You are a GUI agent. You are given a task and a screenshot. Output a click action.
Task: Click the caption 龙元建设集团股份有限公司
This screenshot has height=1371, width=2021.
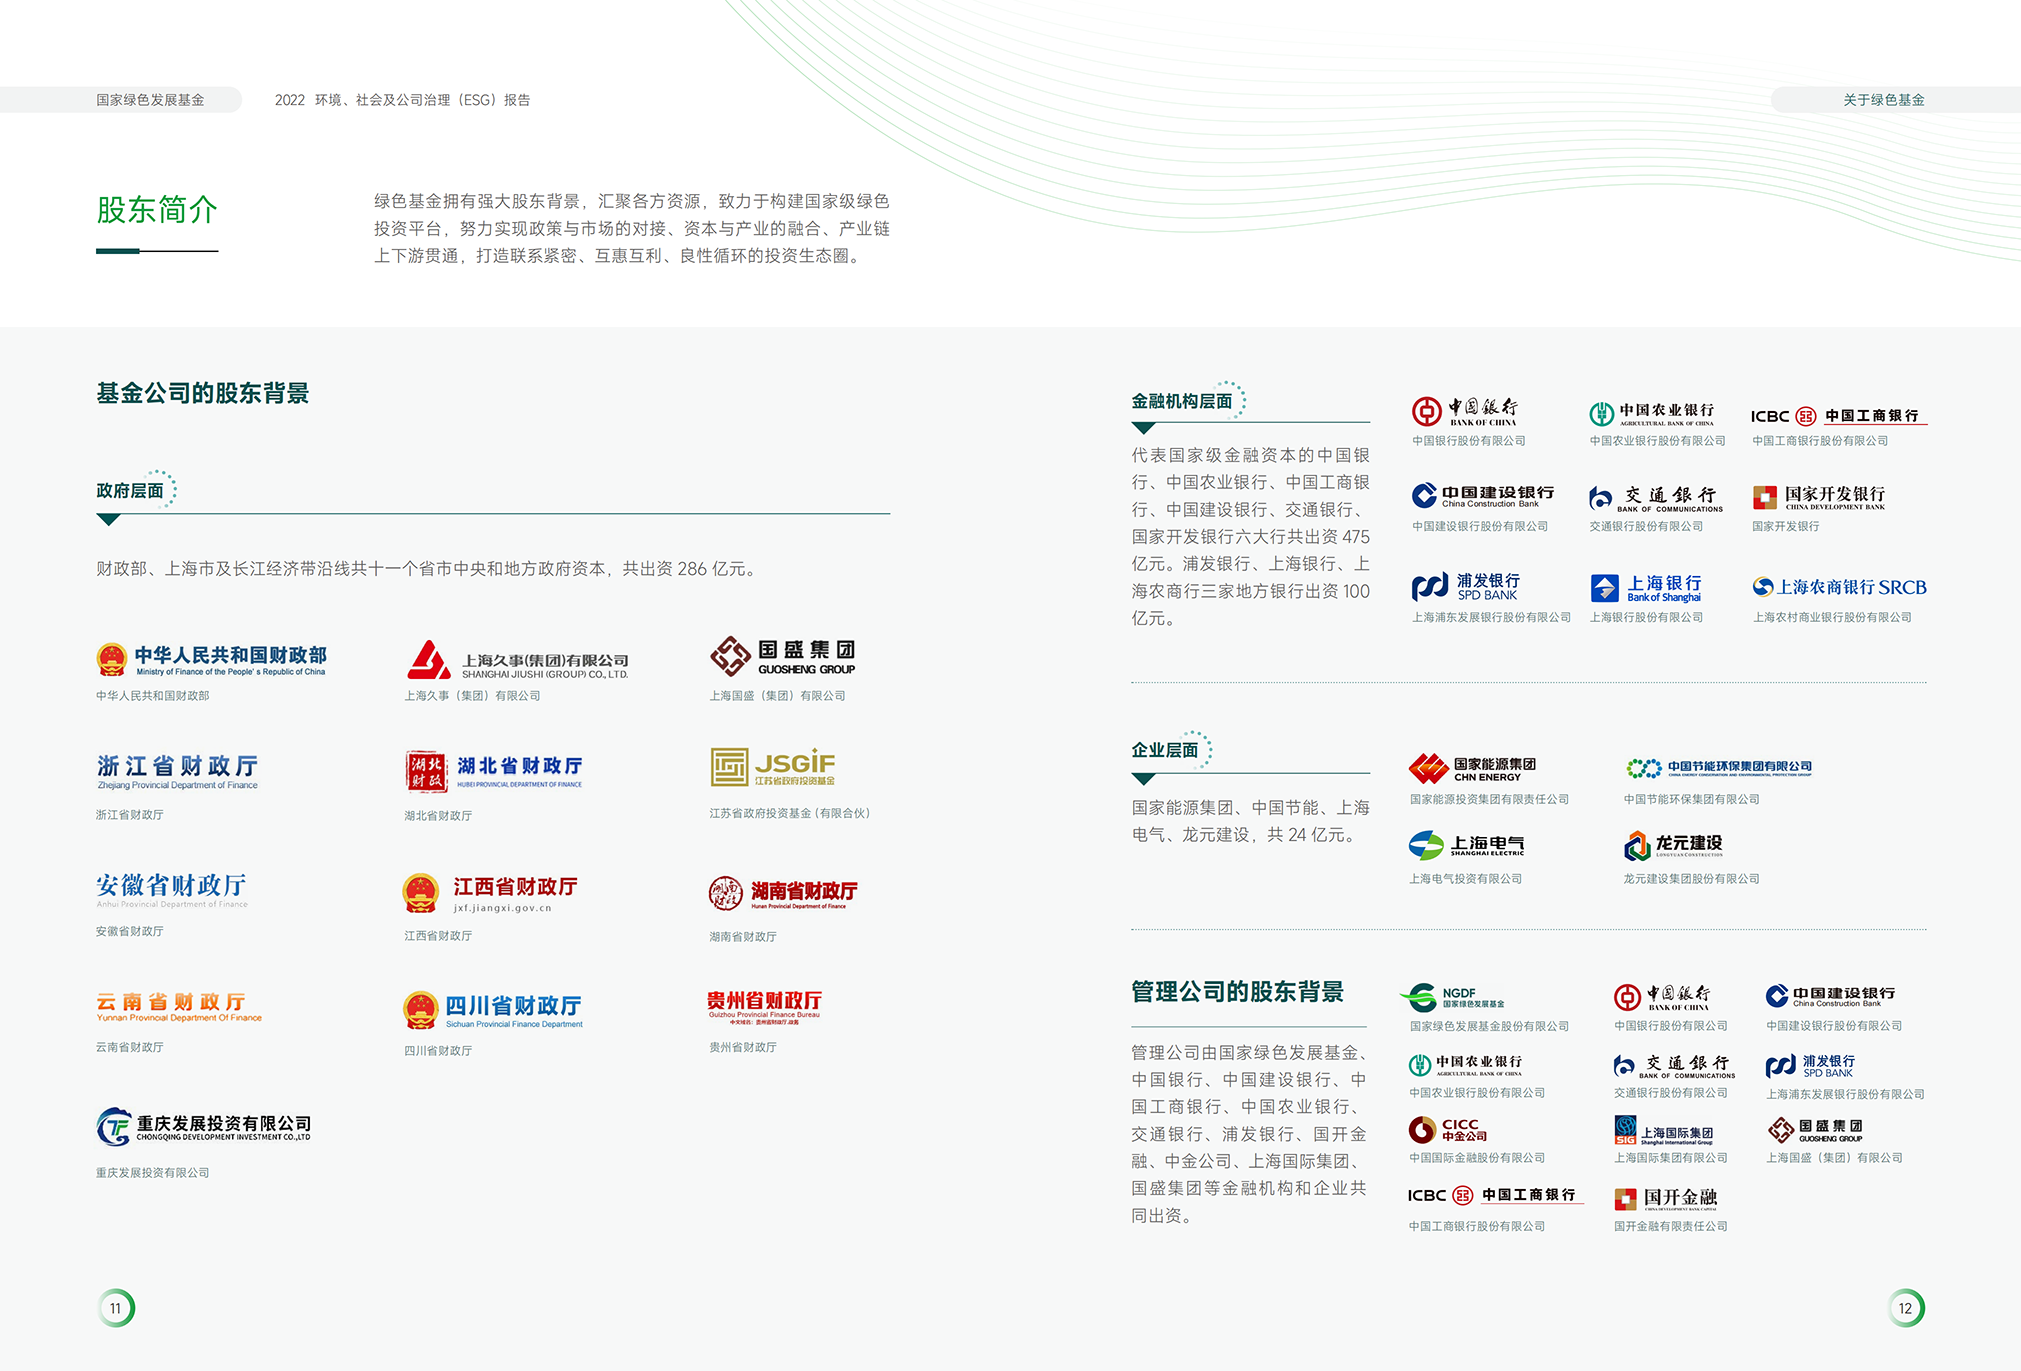1691,879
